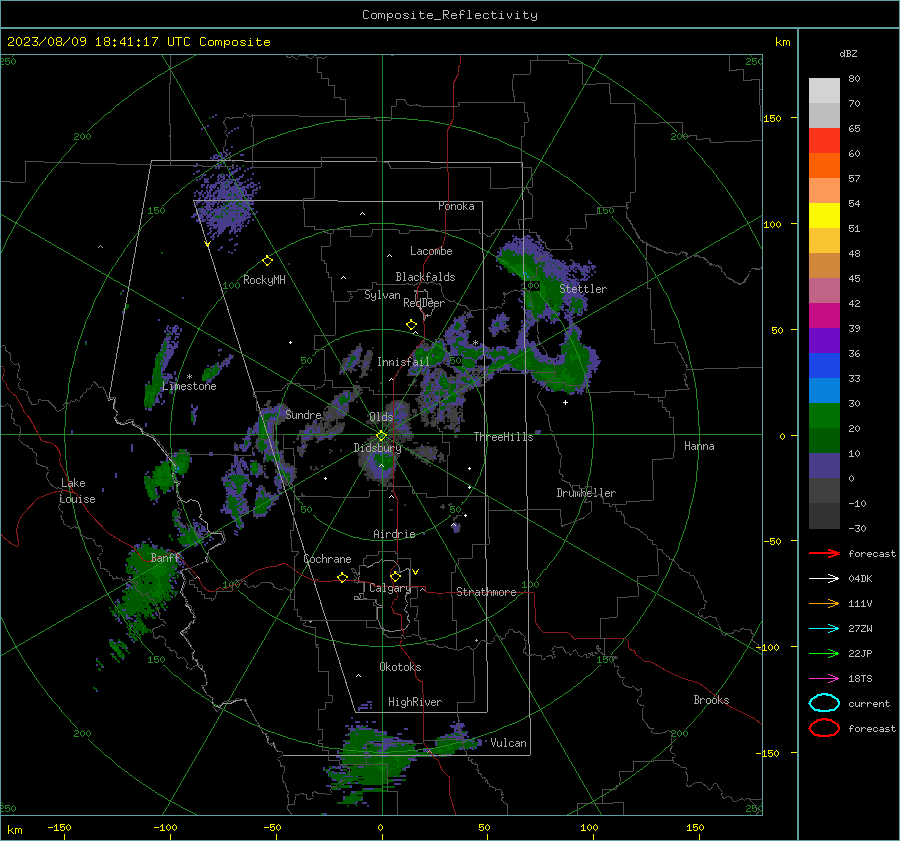Click the yellow diamond marker below RedDeer
900x841 pixels.
(411, 325)
